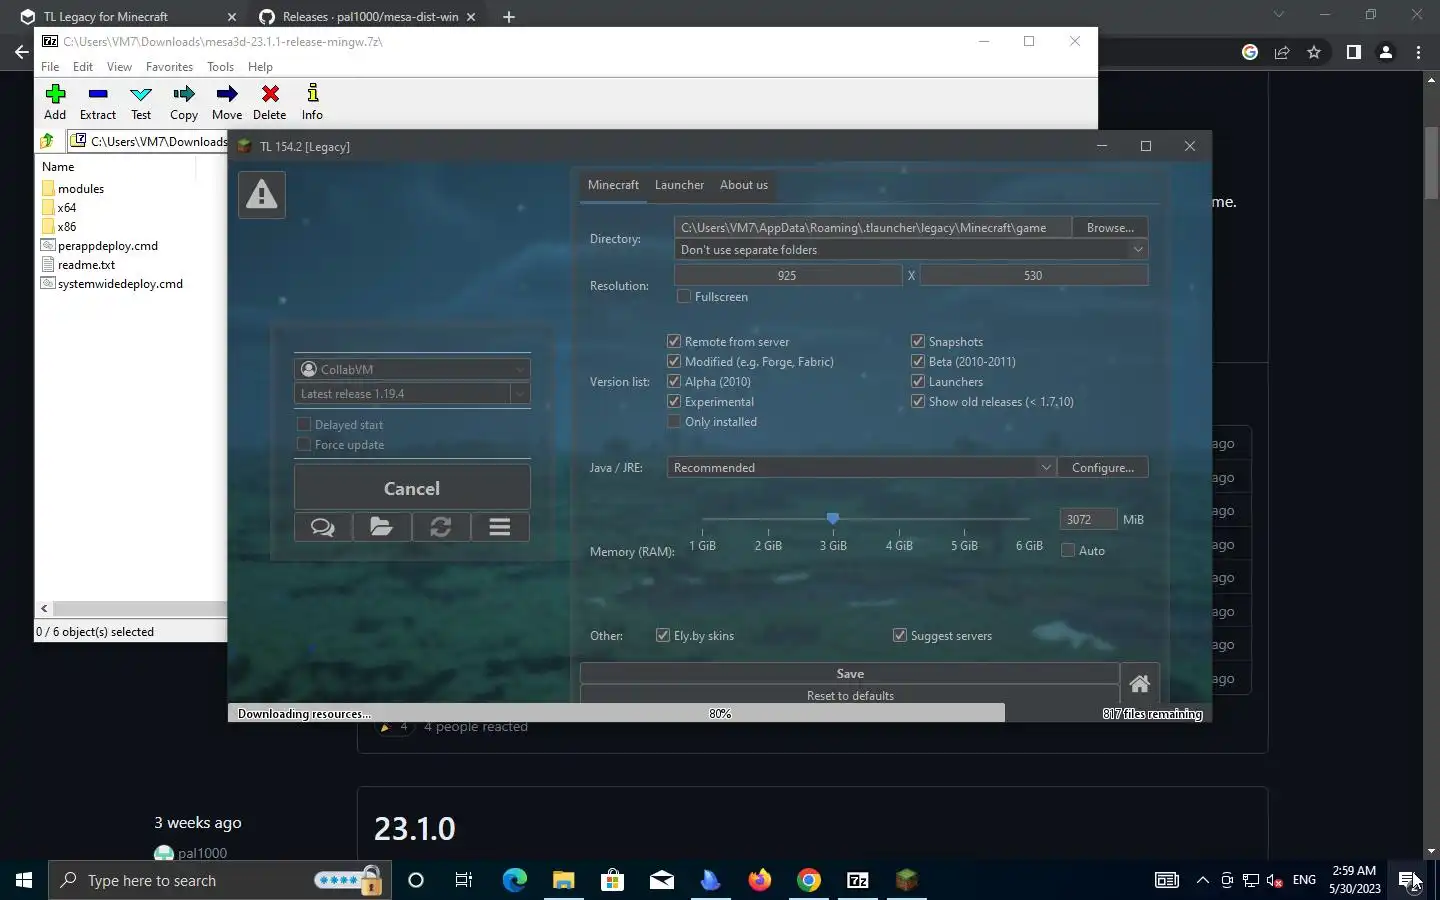Click the refresh arrows icon in TL launcher

click(x=440, y=527)
